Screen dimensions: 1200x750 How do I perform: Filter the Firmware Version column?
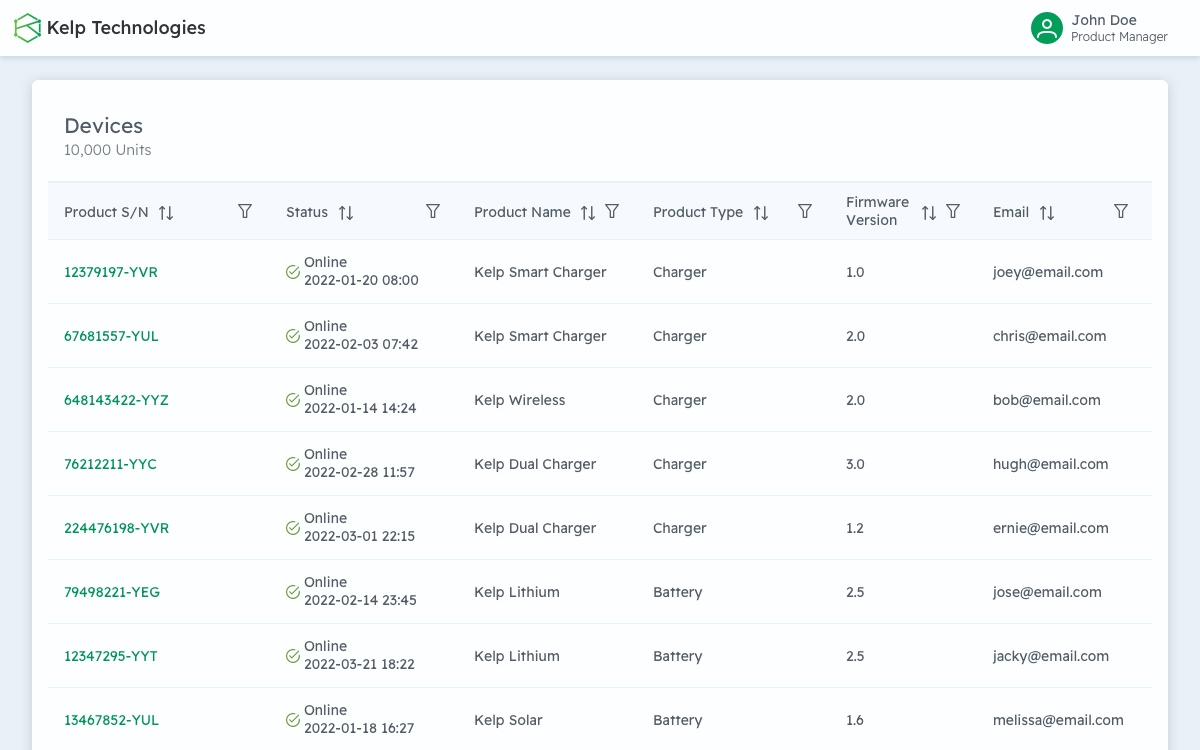tap(953, 211)
